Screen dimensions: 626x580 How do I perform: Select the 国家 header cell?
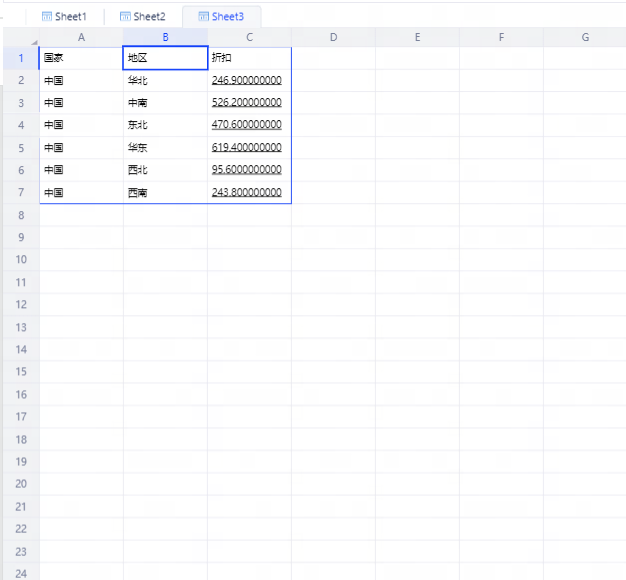[81, 57]
